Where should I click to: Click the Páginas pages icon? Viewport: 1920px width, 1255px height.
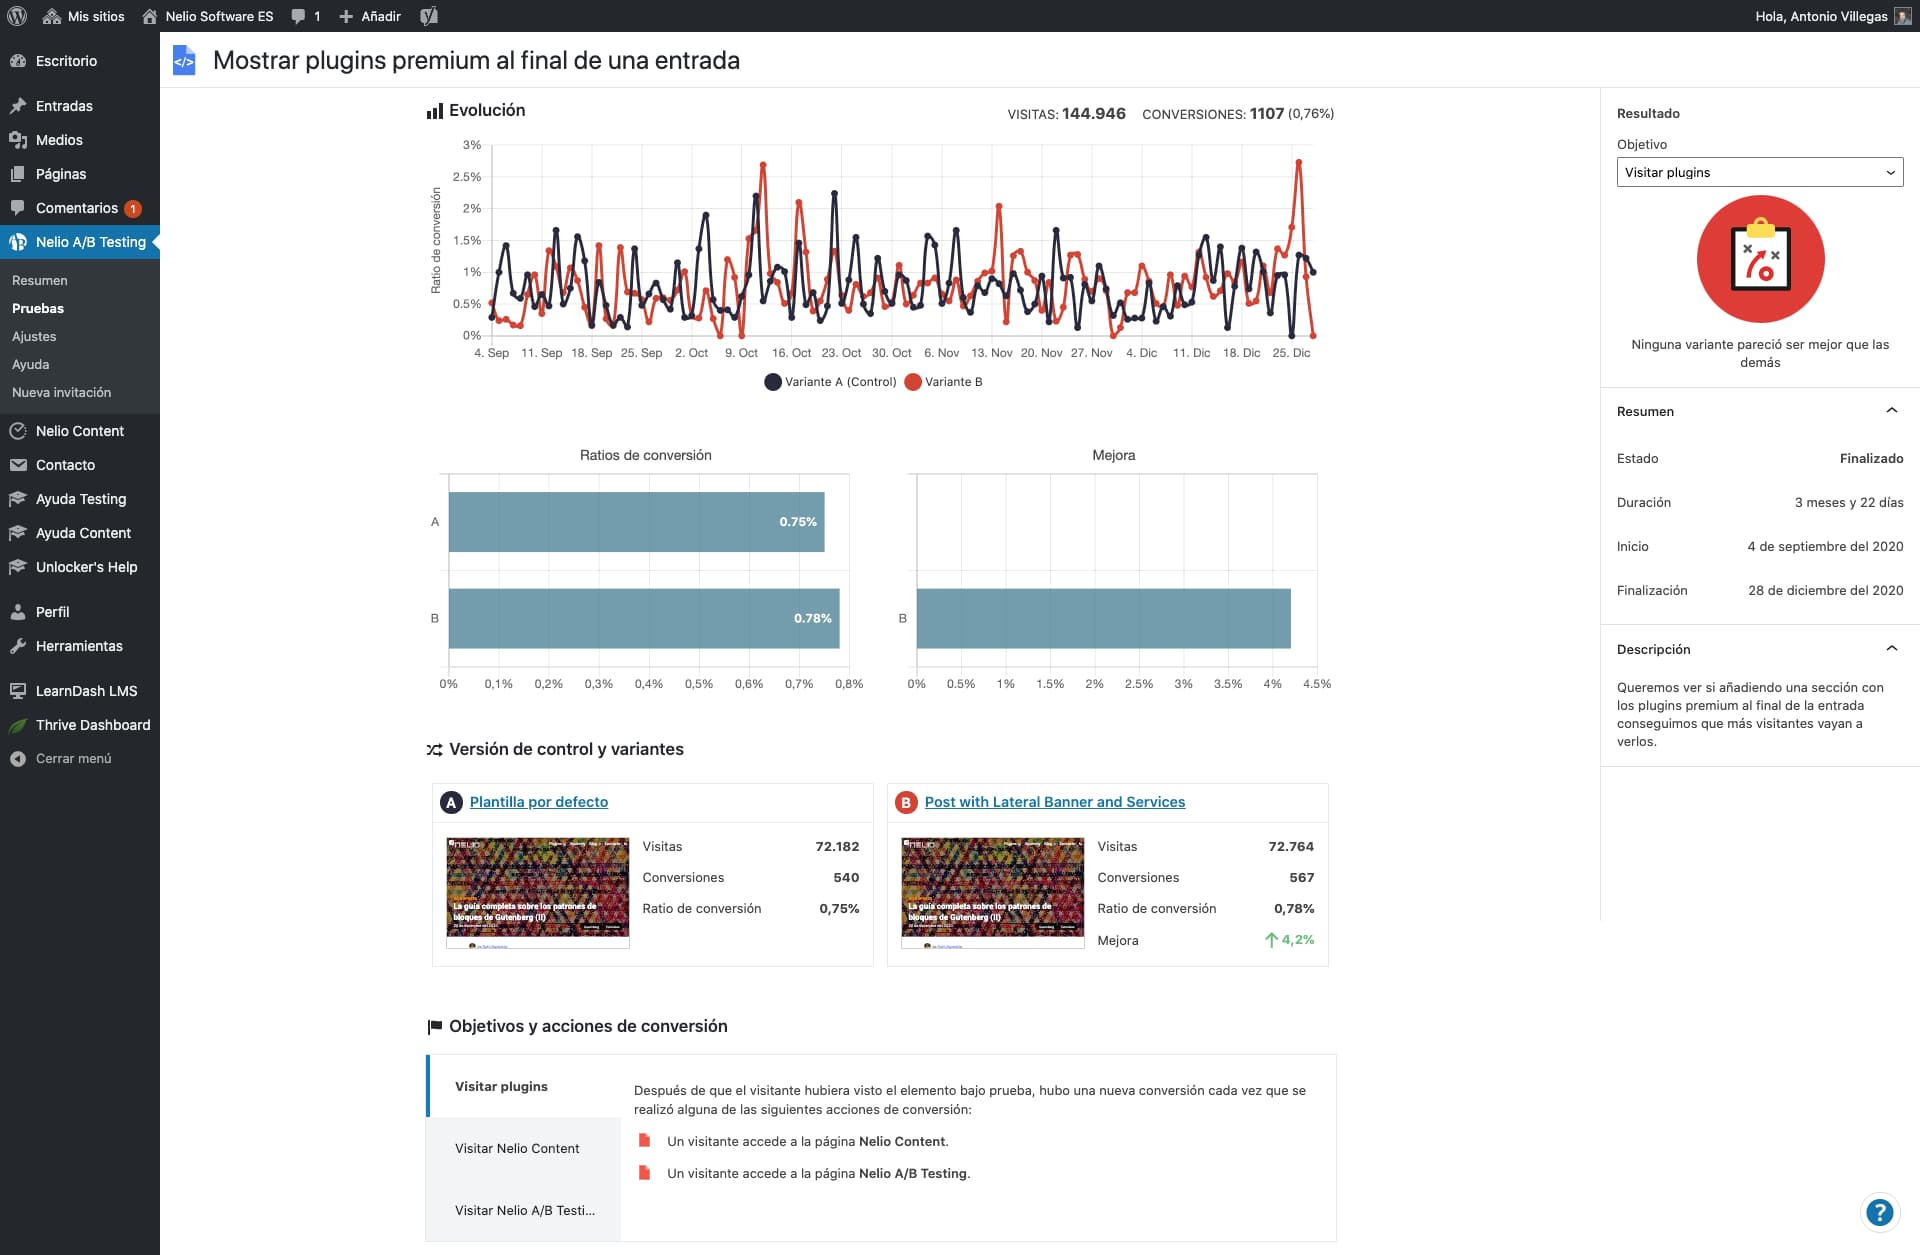[x=18, y=174]
